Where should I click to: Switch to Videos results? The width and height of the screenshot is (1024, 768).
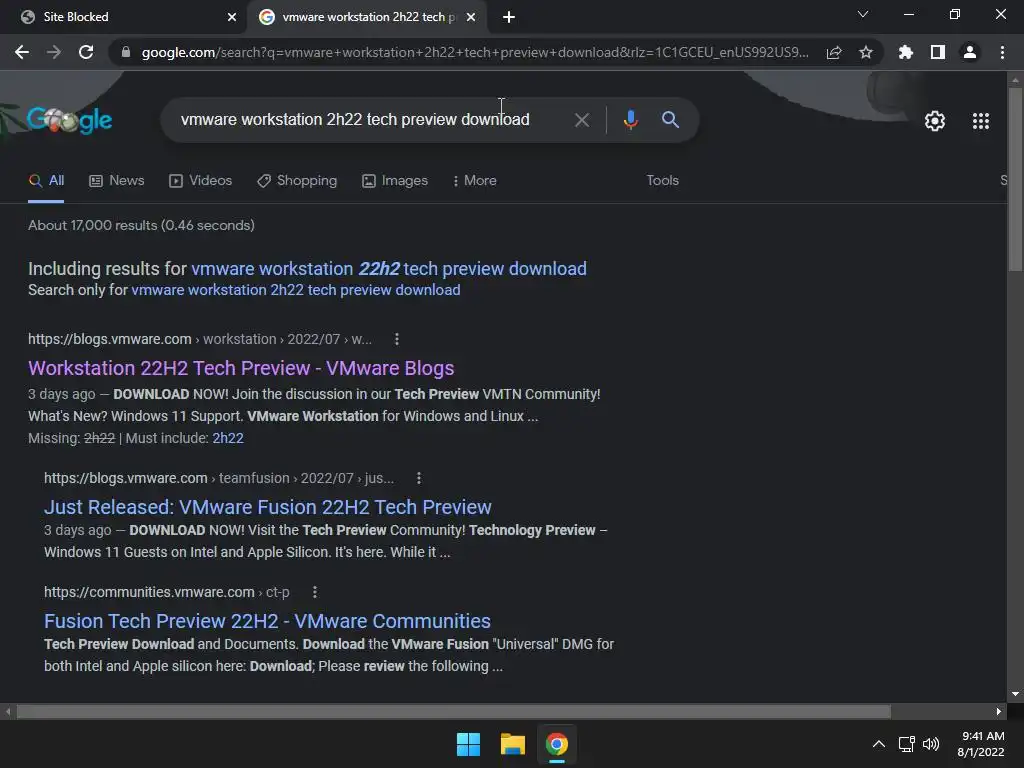(x=200, y=180)
